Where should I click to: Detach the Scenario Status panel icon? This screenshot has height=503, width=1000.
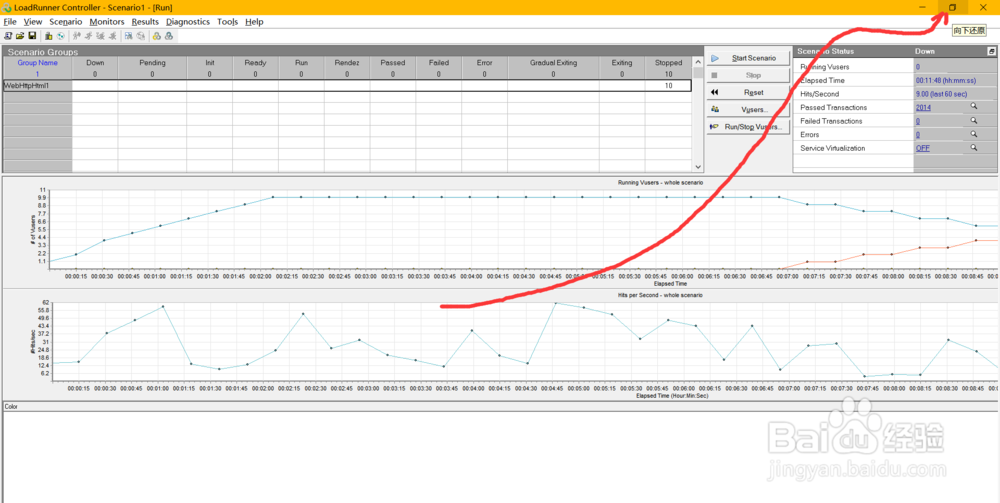(991, 51)
